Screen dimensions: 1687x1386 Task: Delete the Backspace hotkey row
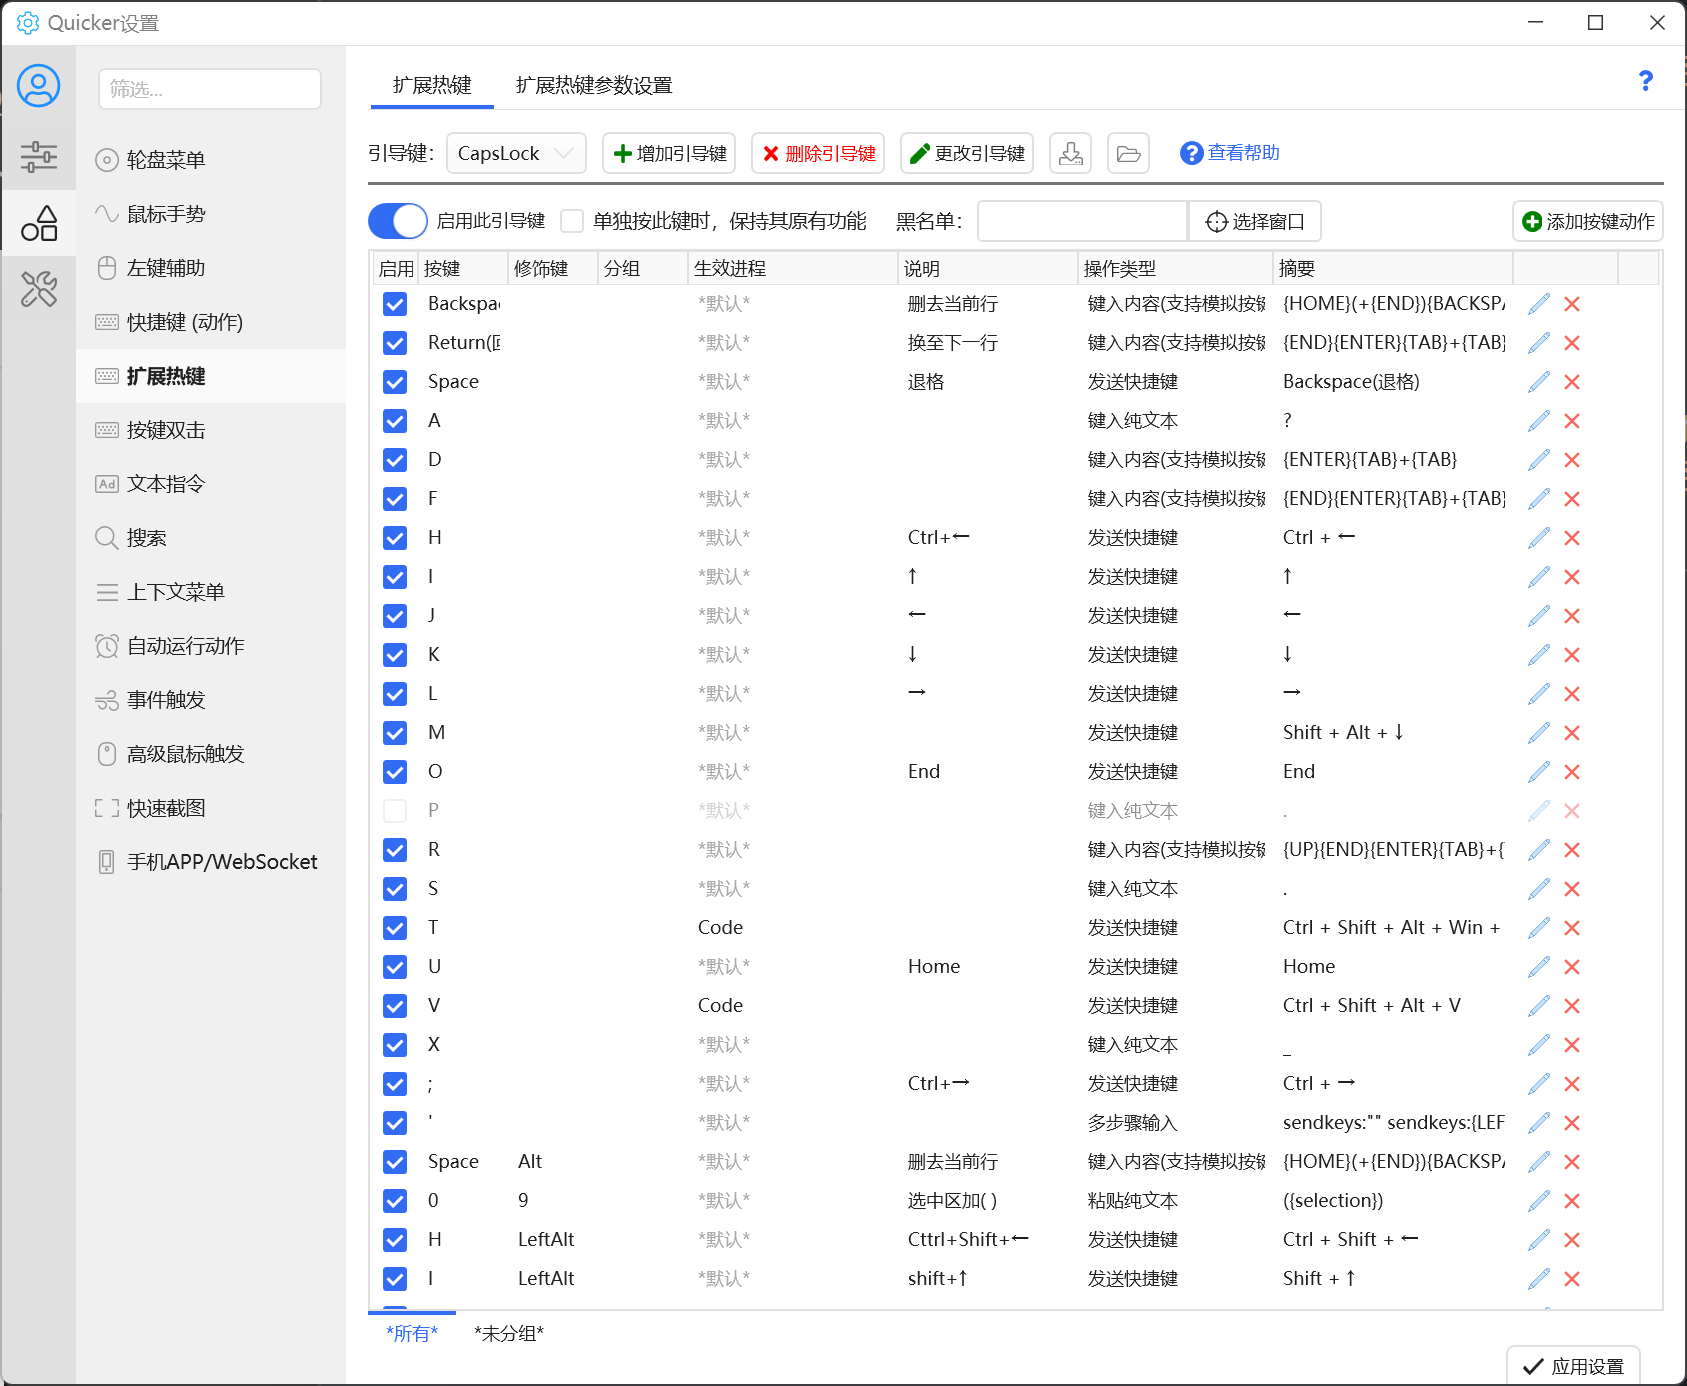(x=1572, y=304)
